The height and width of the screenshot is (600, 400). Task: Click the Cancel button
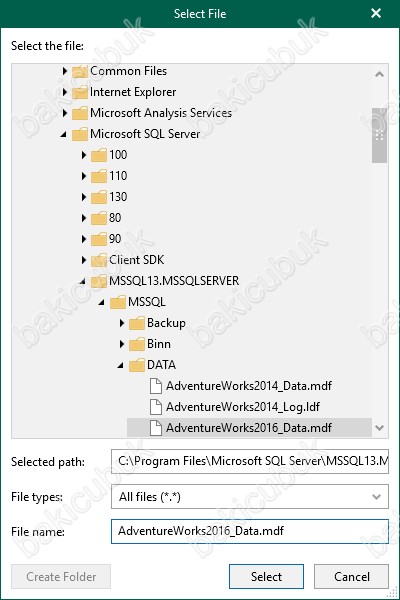tap(351, 577)
